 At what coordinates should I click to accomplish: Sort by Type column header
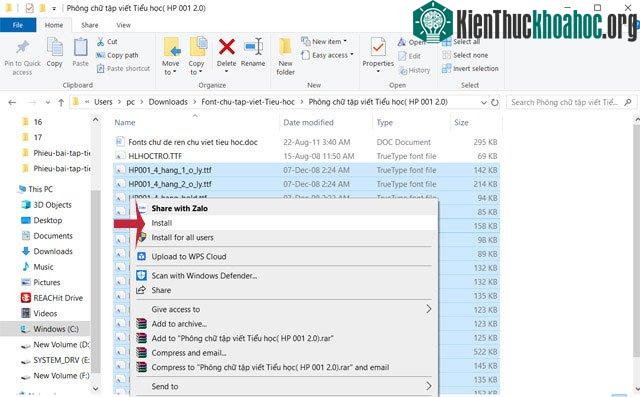pyautogui.click(x=384, y=122)
